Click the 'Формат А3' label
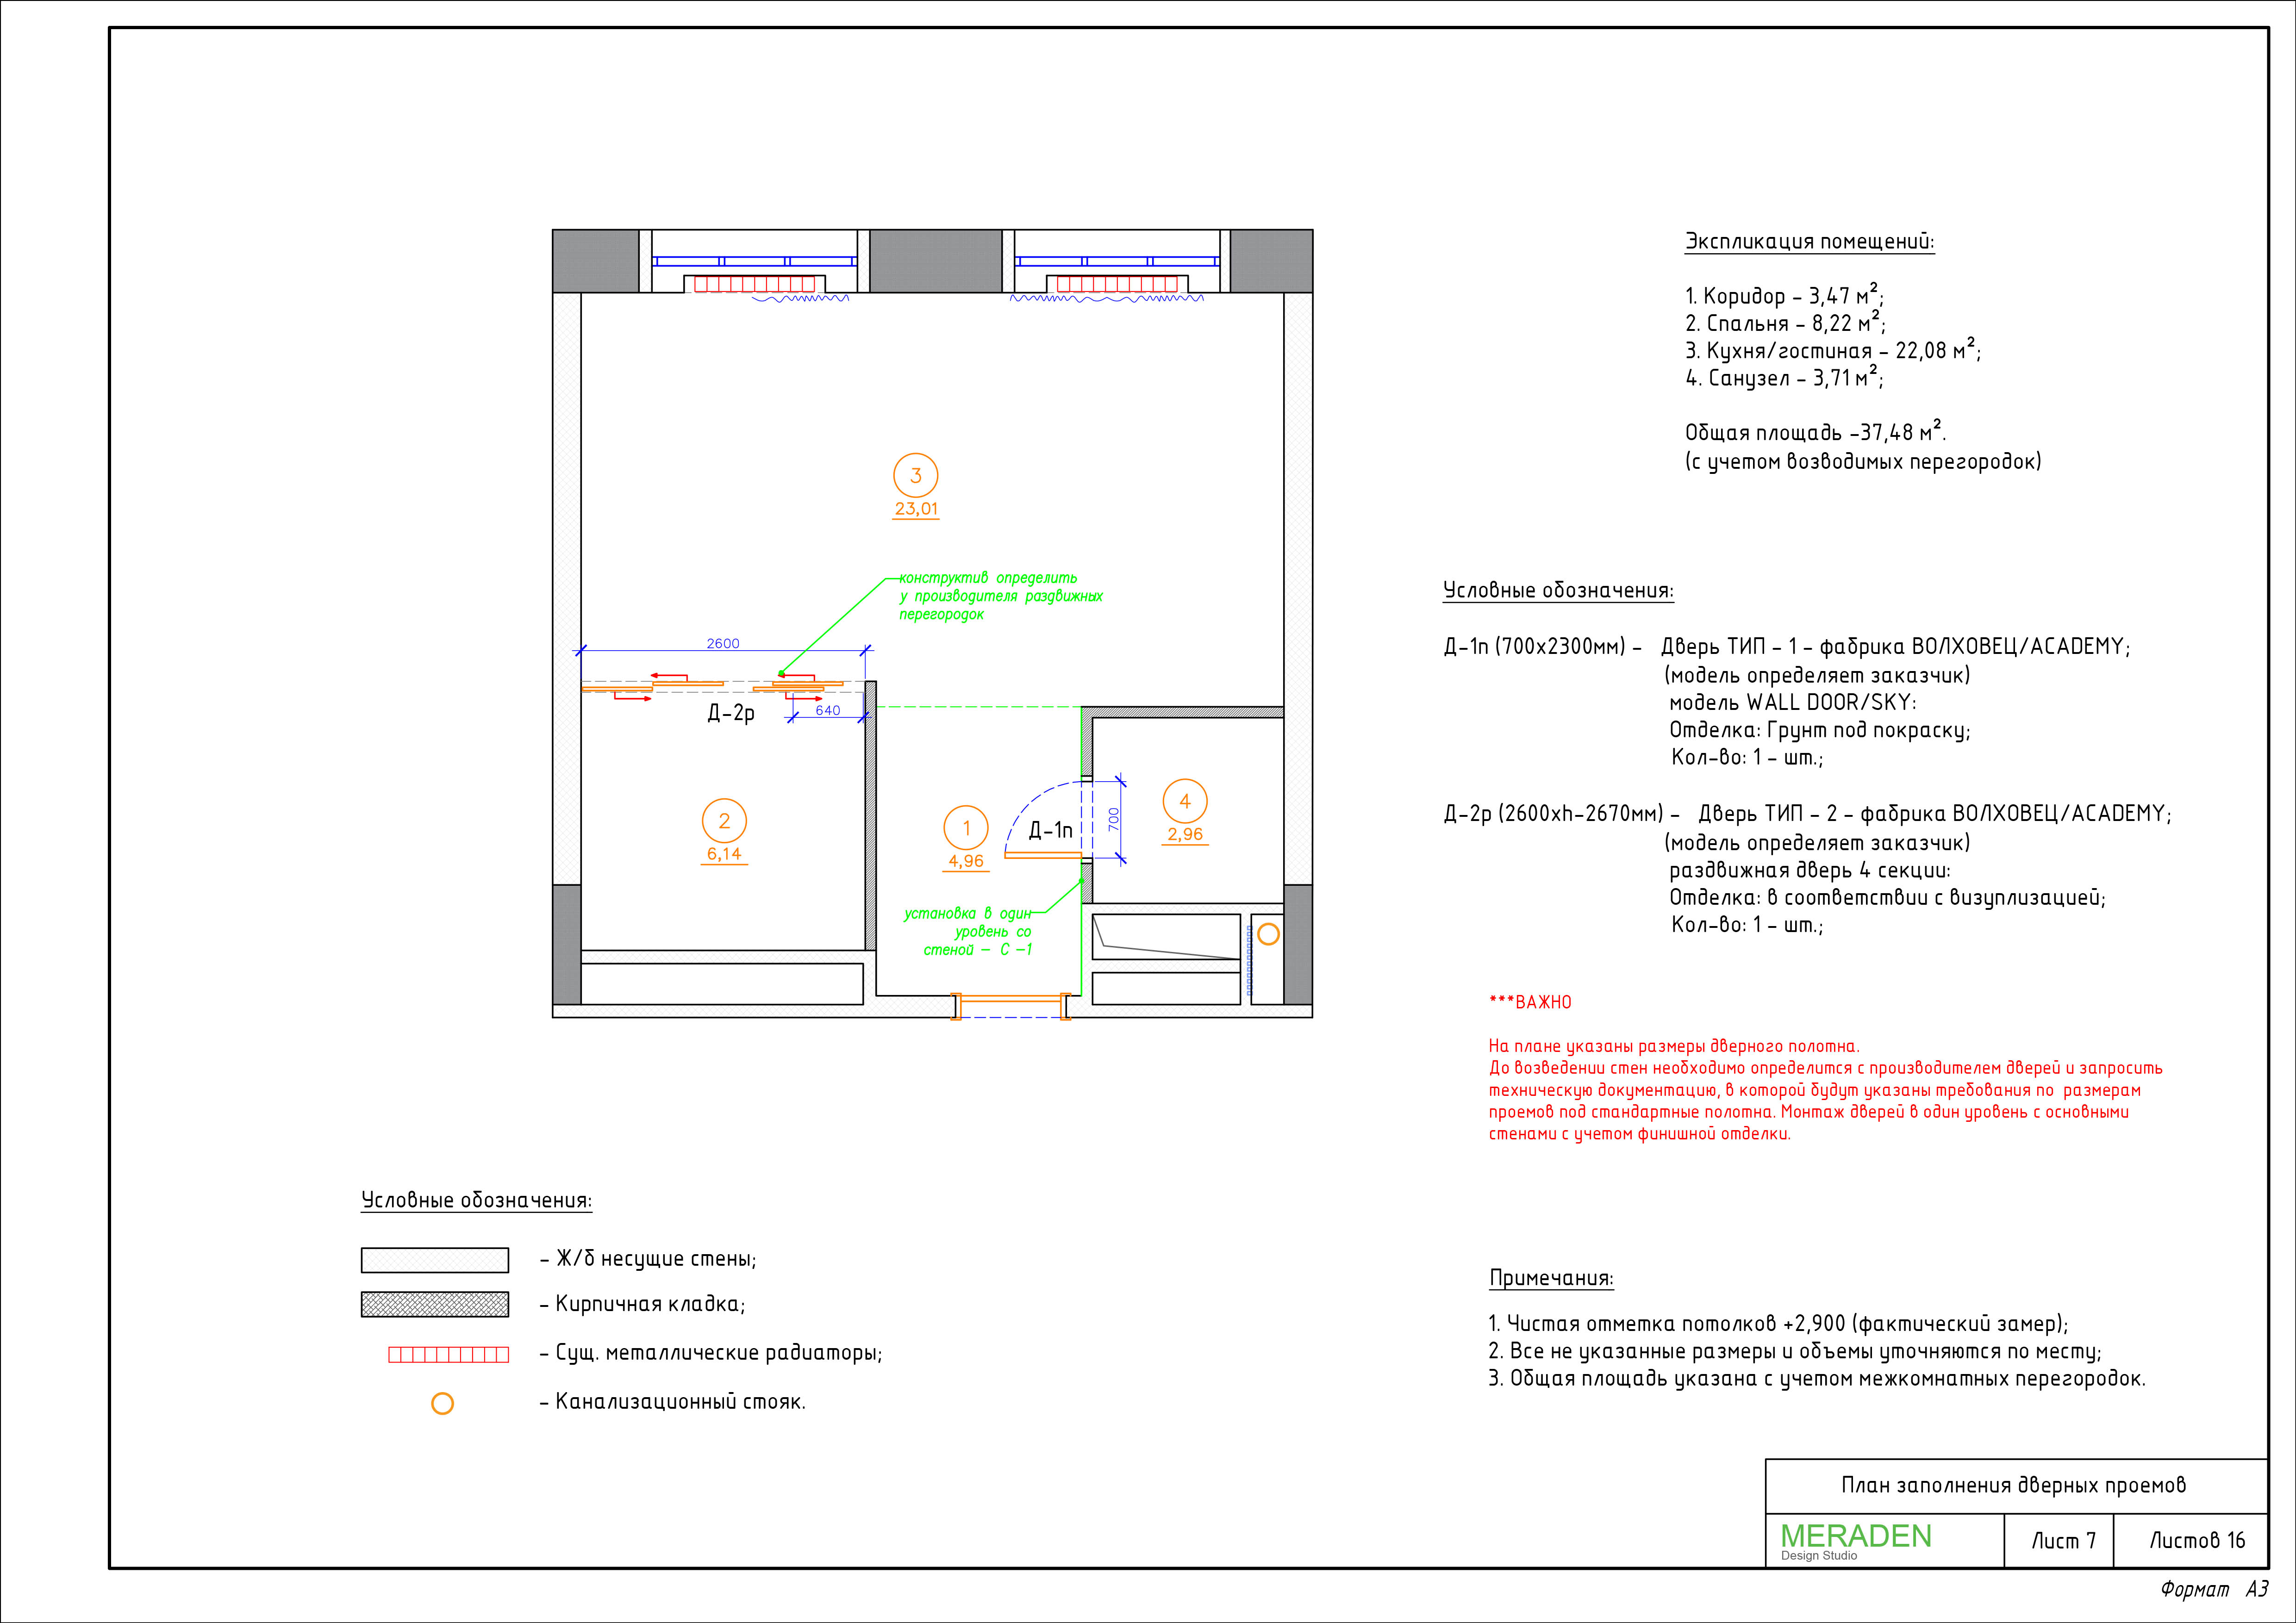Screen dimensions: 2296x1623 point(2214,1589)
